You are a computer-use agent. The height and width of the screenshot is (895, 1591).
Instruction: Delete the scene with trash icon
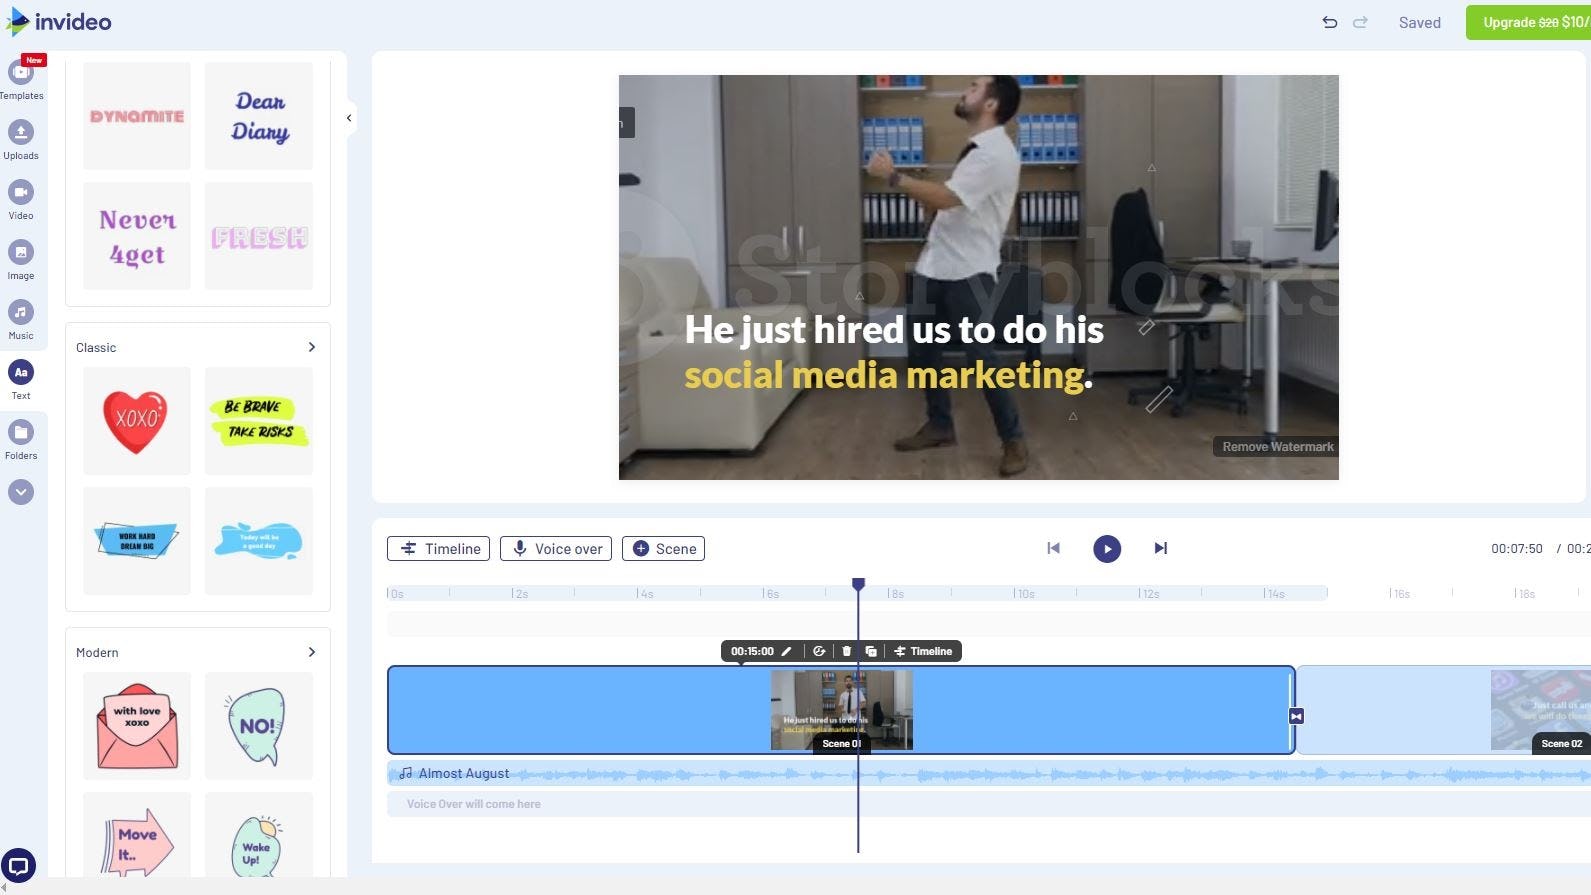[x=847, y=651]
